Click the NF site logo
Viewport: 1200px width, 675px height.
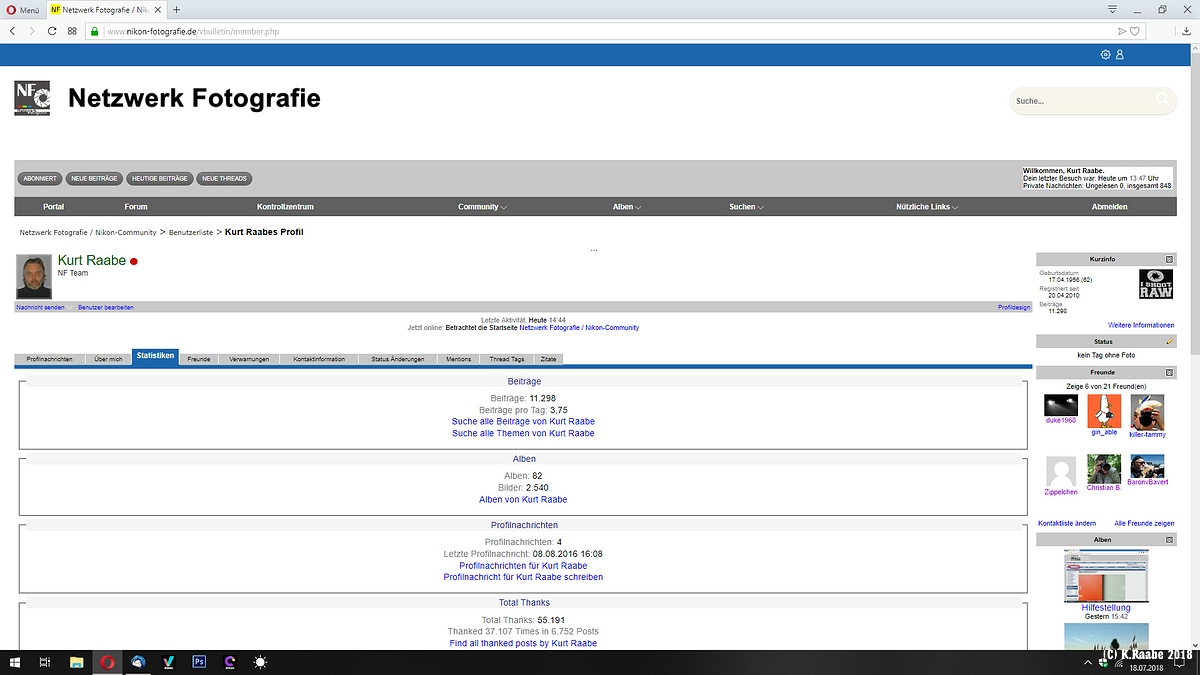tap(32, 98)
